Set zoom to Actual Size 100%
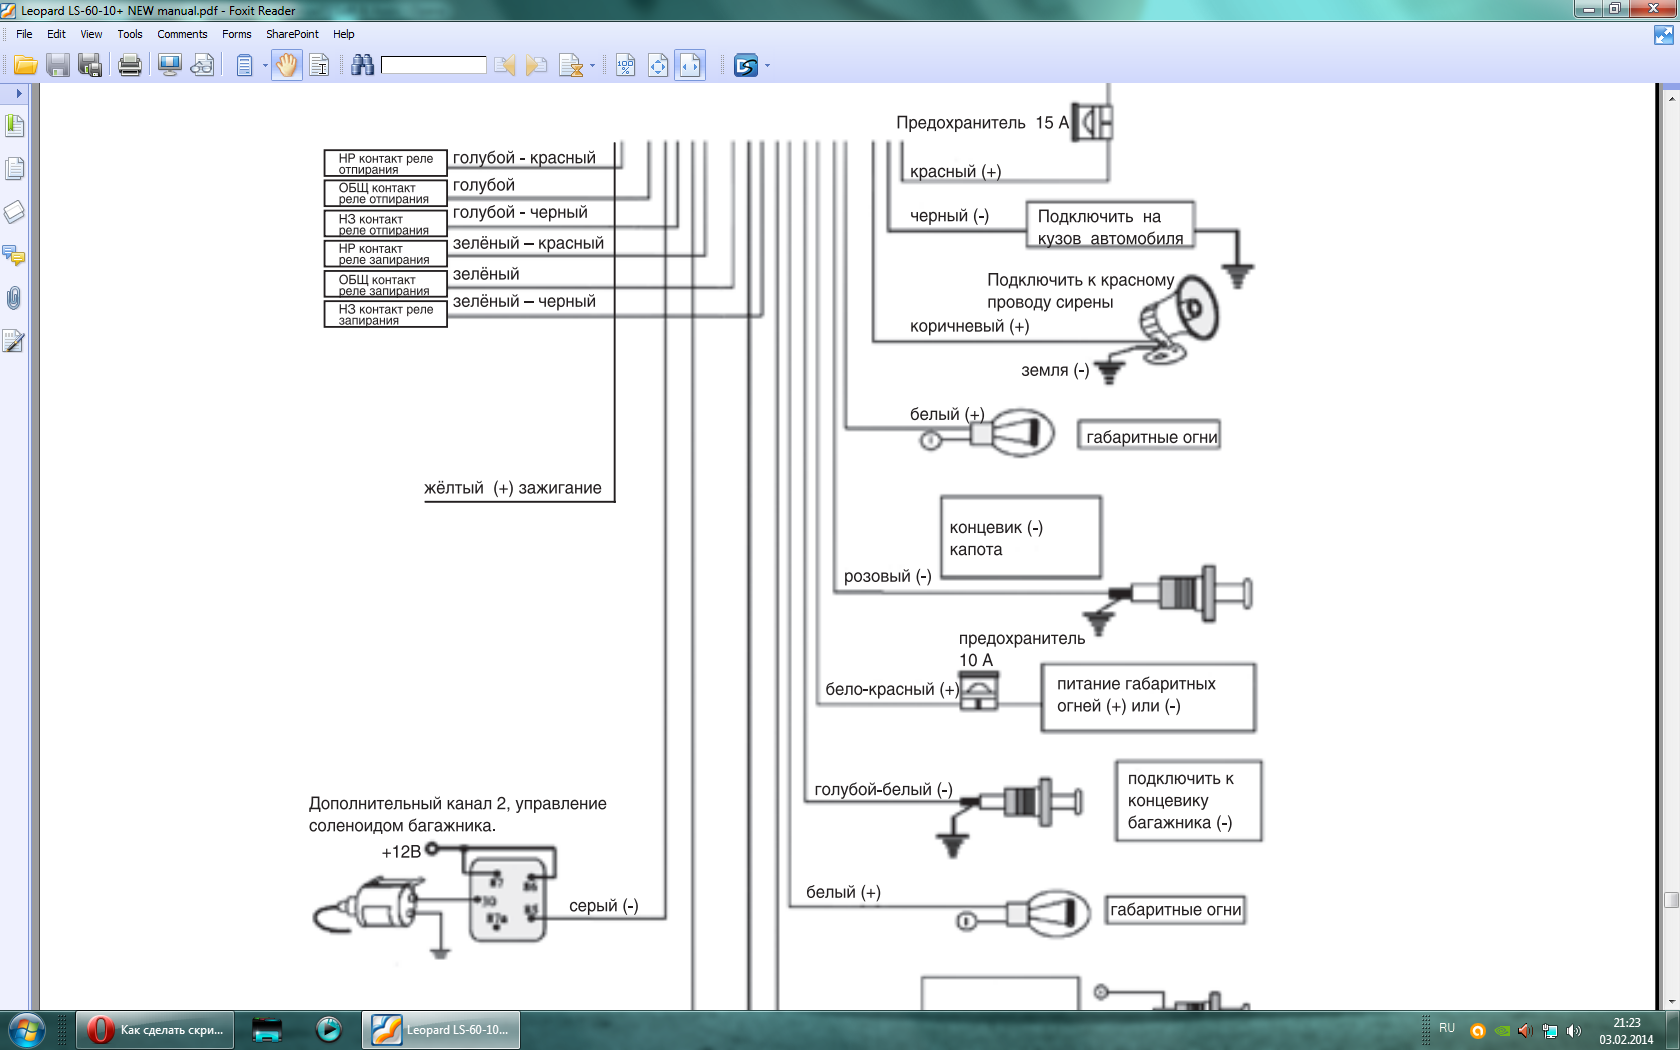This screenshot has height=1050, width=1680. tap(625, 66)
